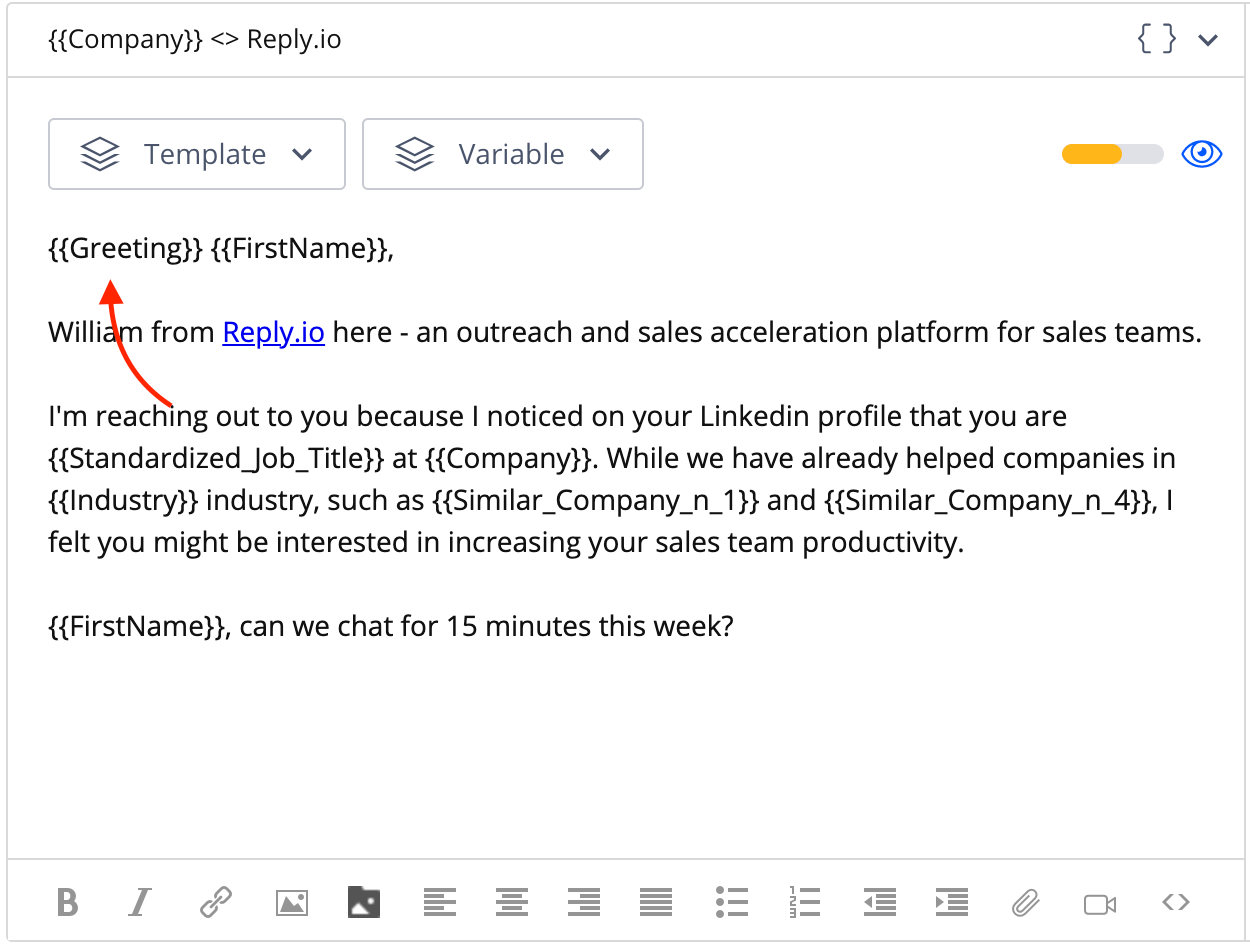The image size is (1250, 950).
Task: Place cursor in empty body area below text
Action: coord(625,750)
